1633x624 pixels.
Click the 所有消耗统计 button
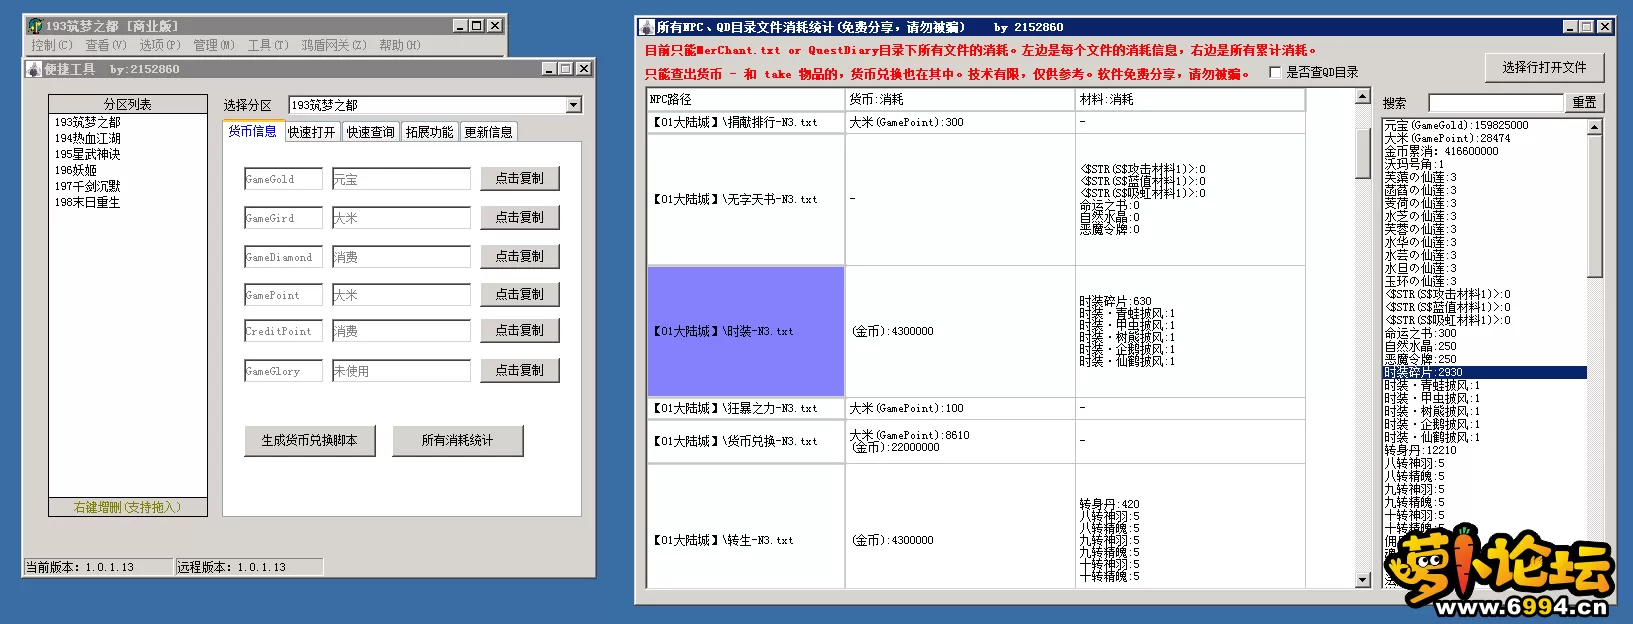[x=458, y=440]
